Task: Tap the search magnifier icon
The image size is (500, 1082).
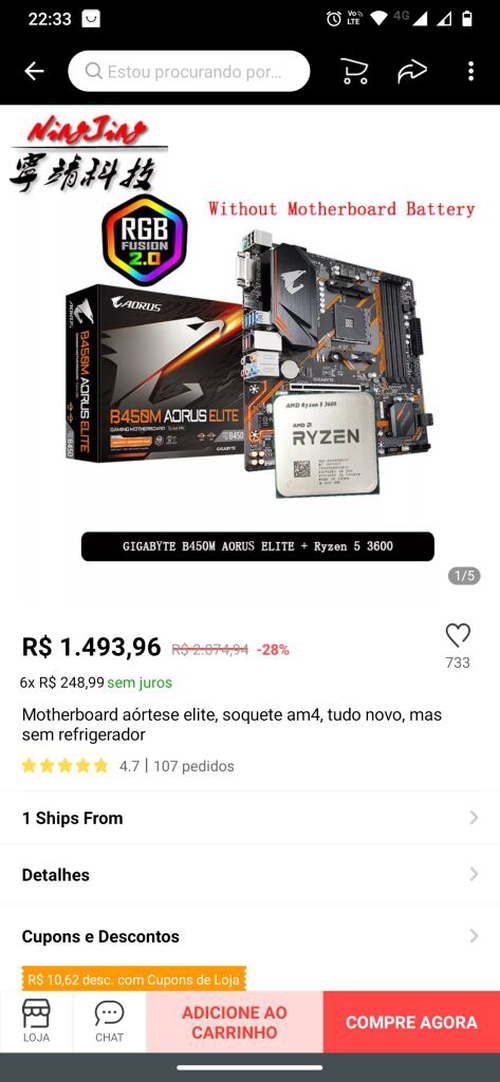Action: [94, 71]
